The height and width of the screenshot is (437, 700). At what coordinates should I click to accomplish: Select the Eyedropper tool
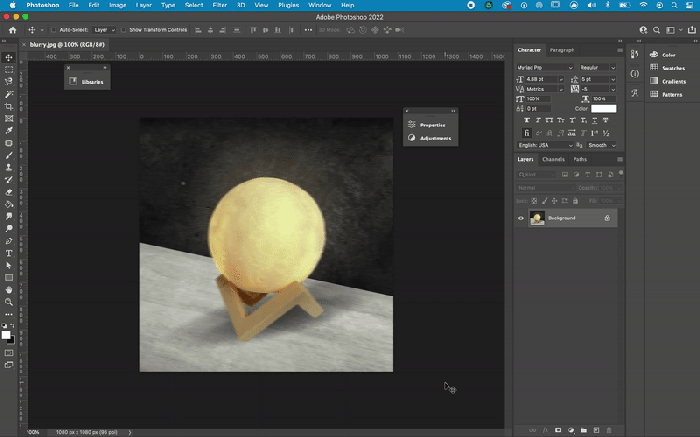(8, 131)
